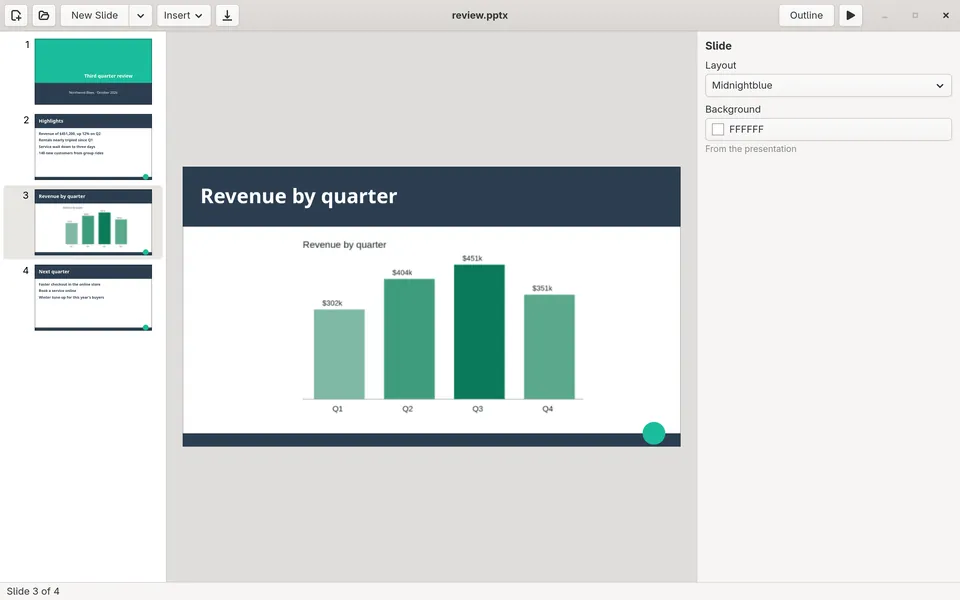
Task: Click the Q3 axis label
Action: 478,408
